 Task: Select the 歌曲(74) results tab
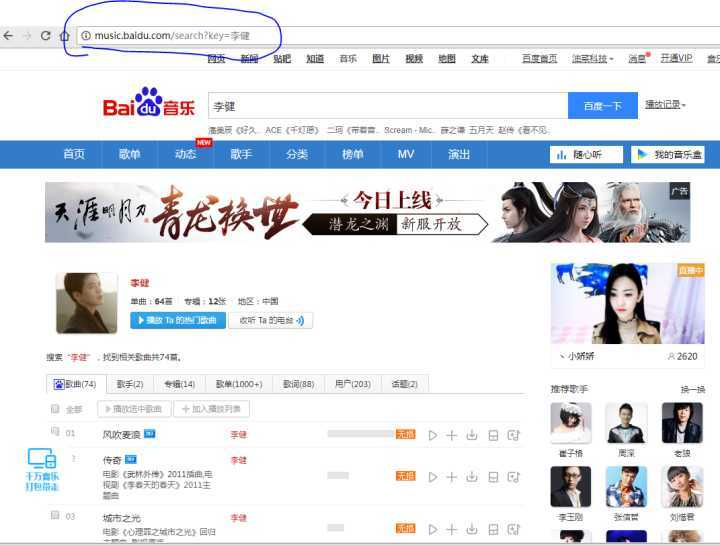(76, 384)
